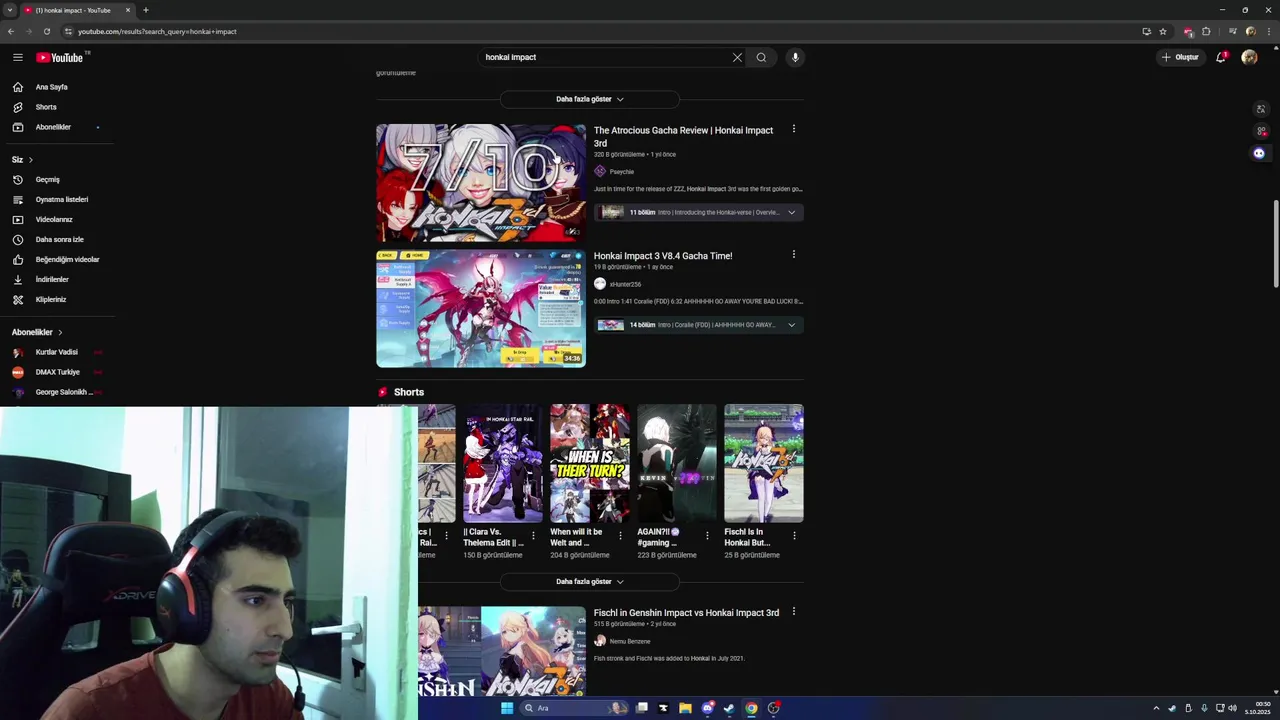
Task: Open Fischl Is In Honkai short
Action: (x=764, y=464)
